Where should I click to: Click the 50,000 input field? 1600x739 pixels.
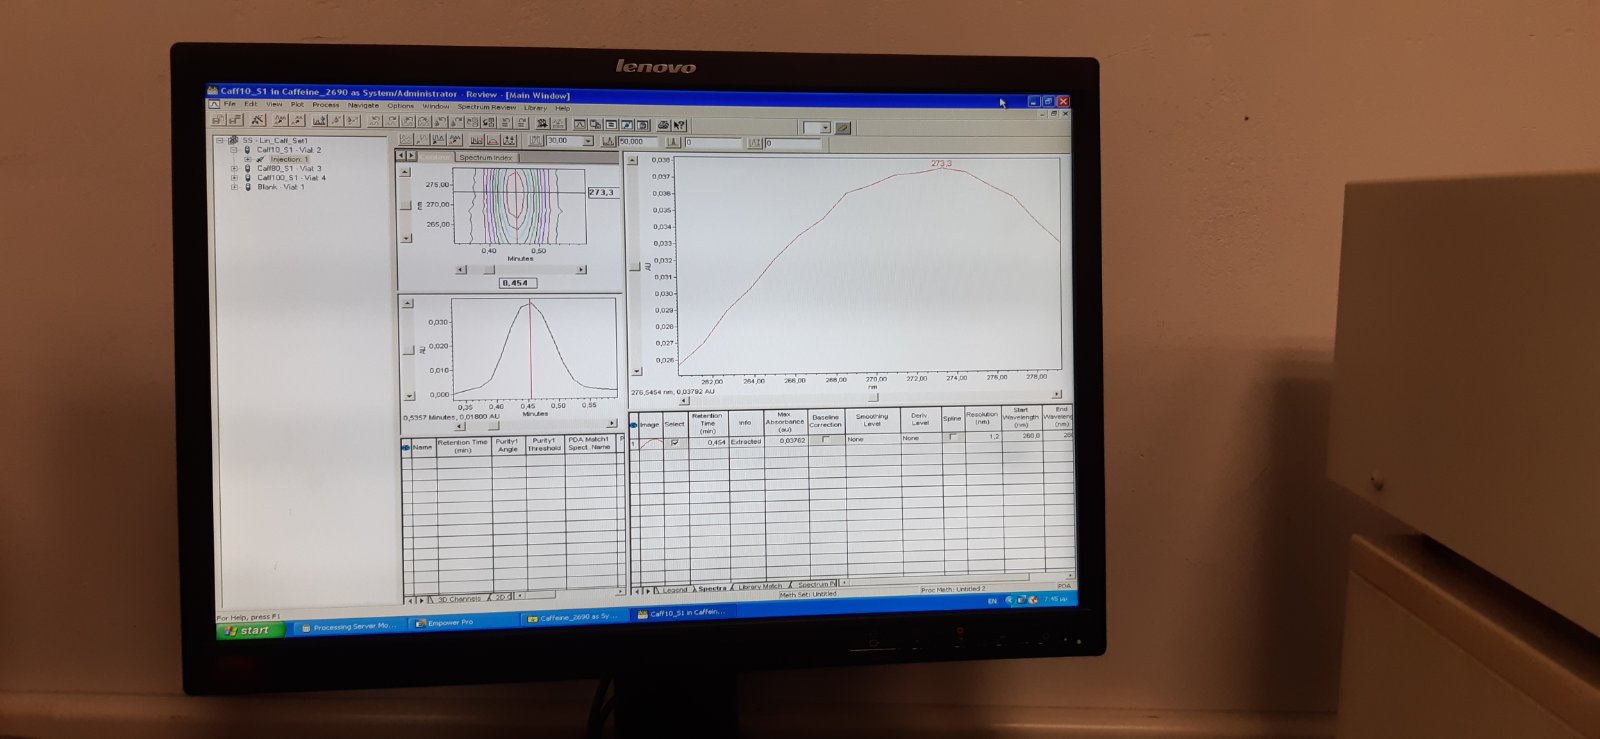coord(640,142)
